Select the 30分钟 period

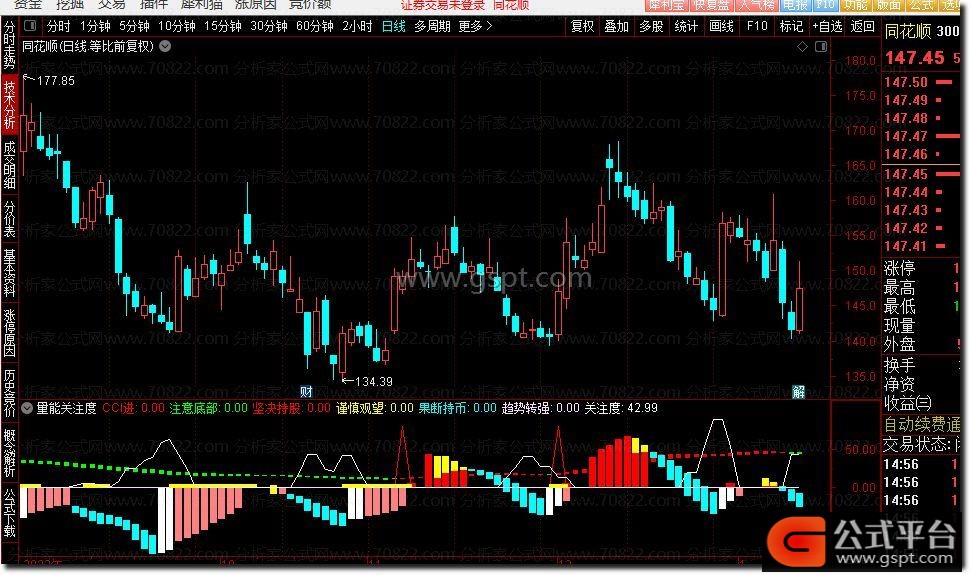pos(268,27)
